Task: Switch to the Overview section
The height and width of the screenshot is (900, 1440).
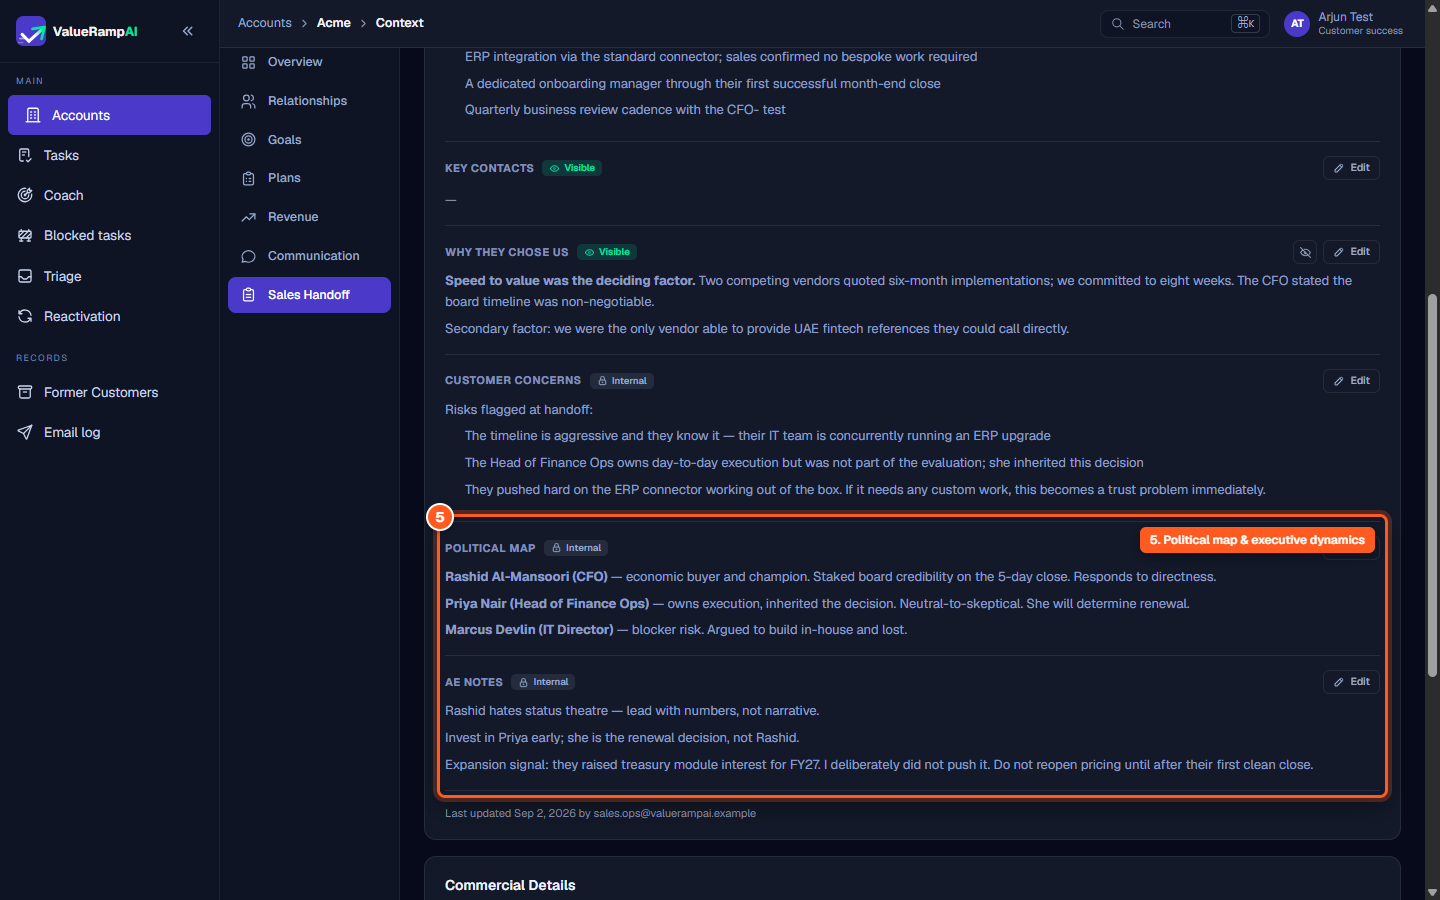Action: click(x=309, y=62)
